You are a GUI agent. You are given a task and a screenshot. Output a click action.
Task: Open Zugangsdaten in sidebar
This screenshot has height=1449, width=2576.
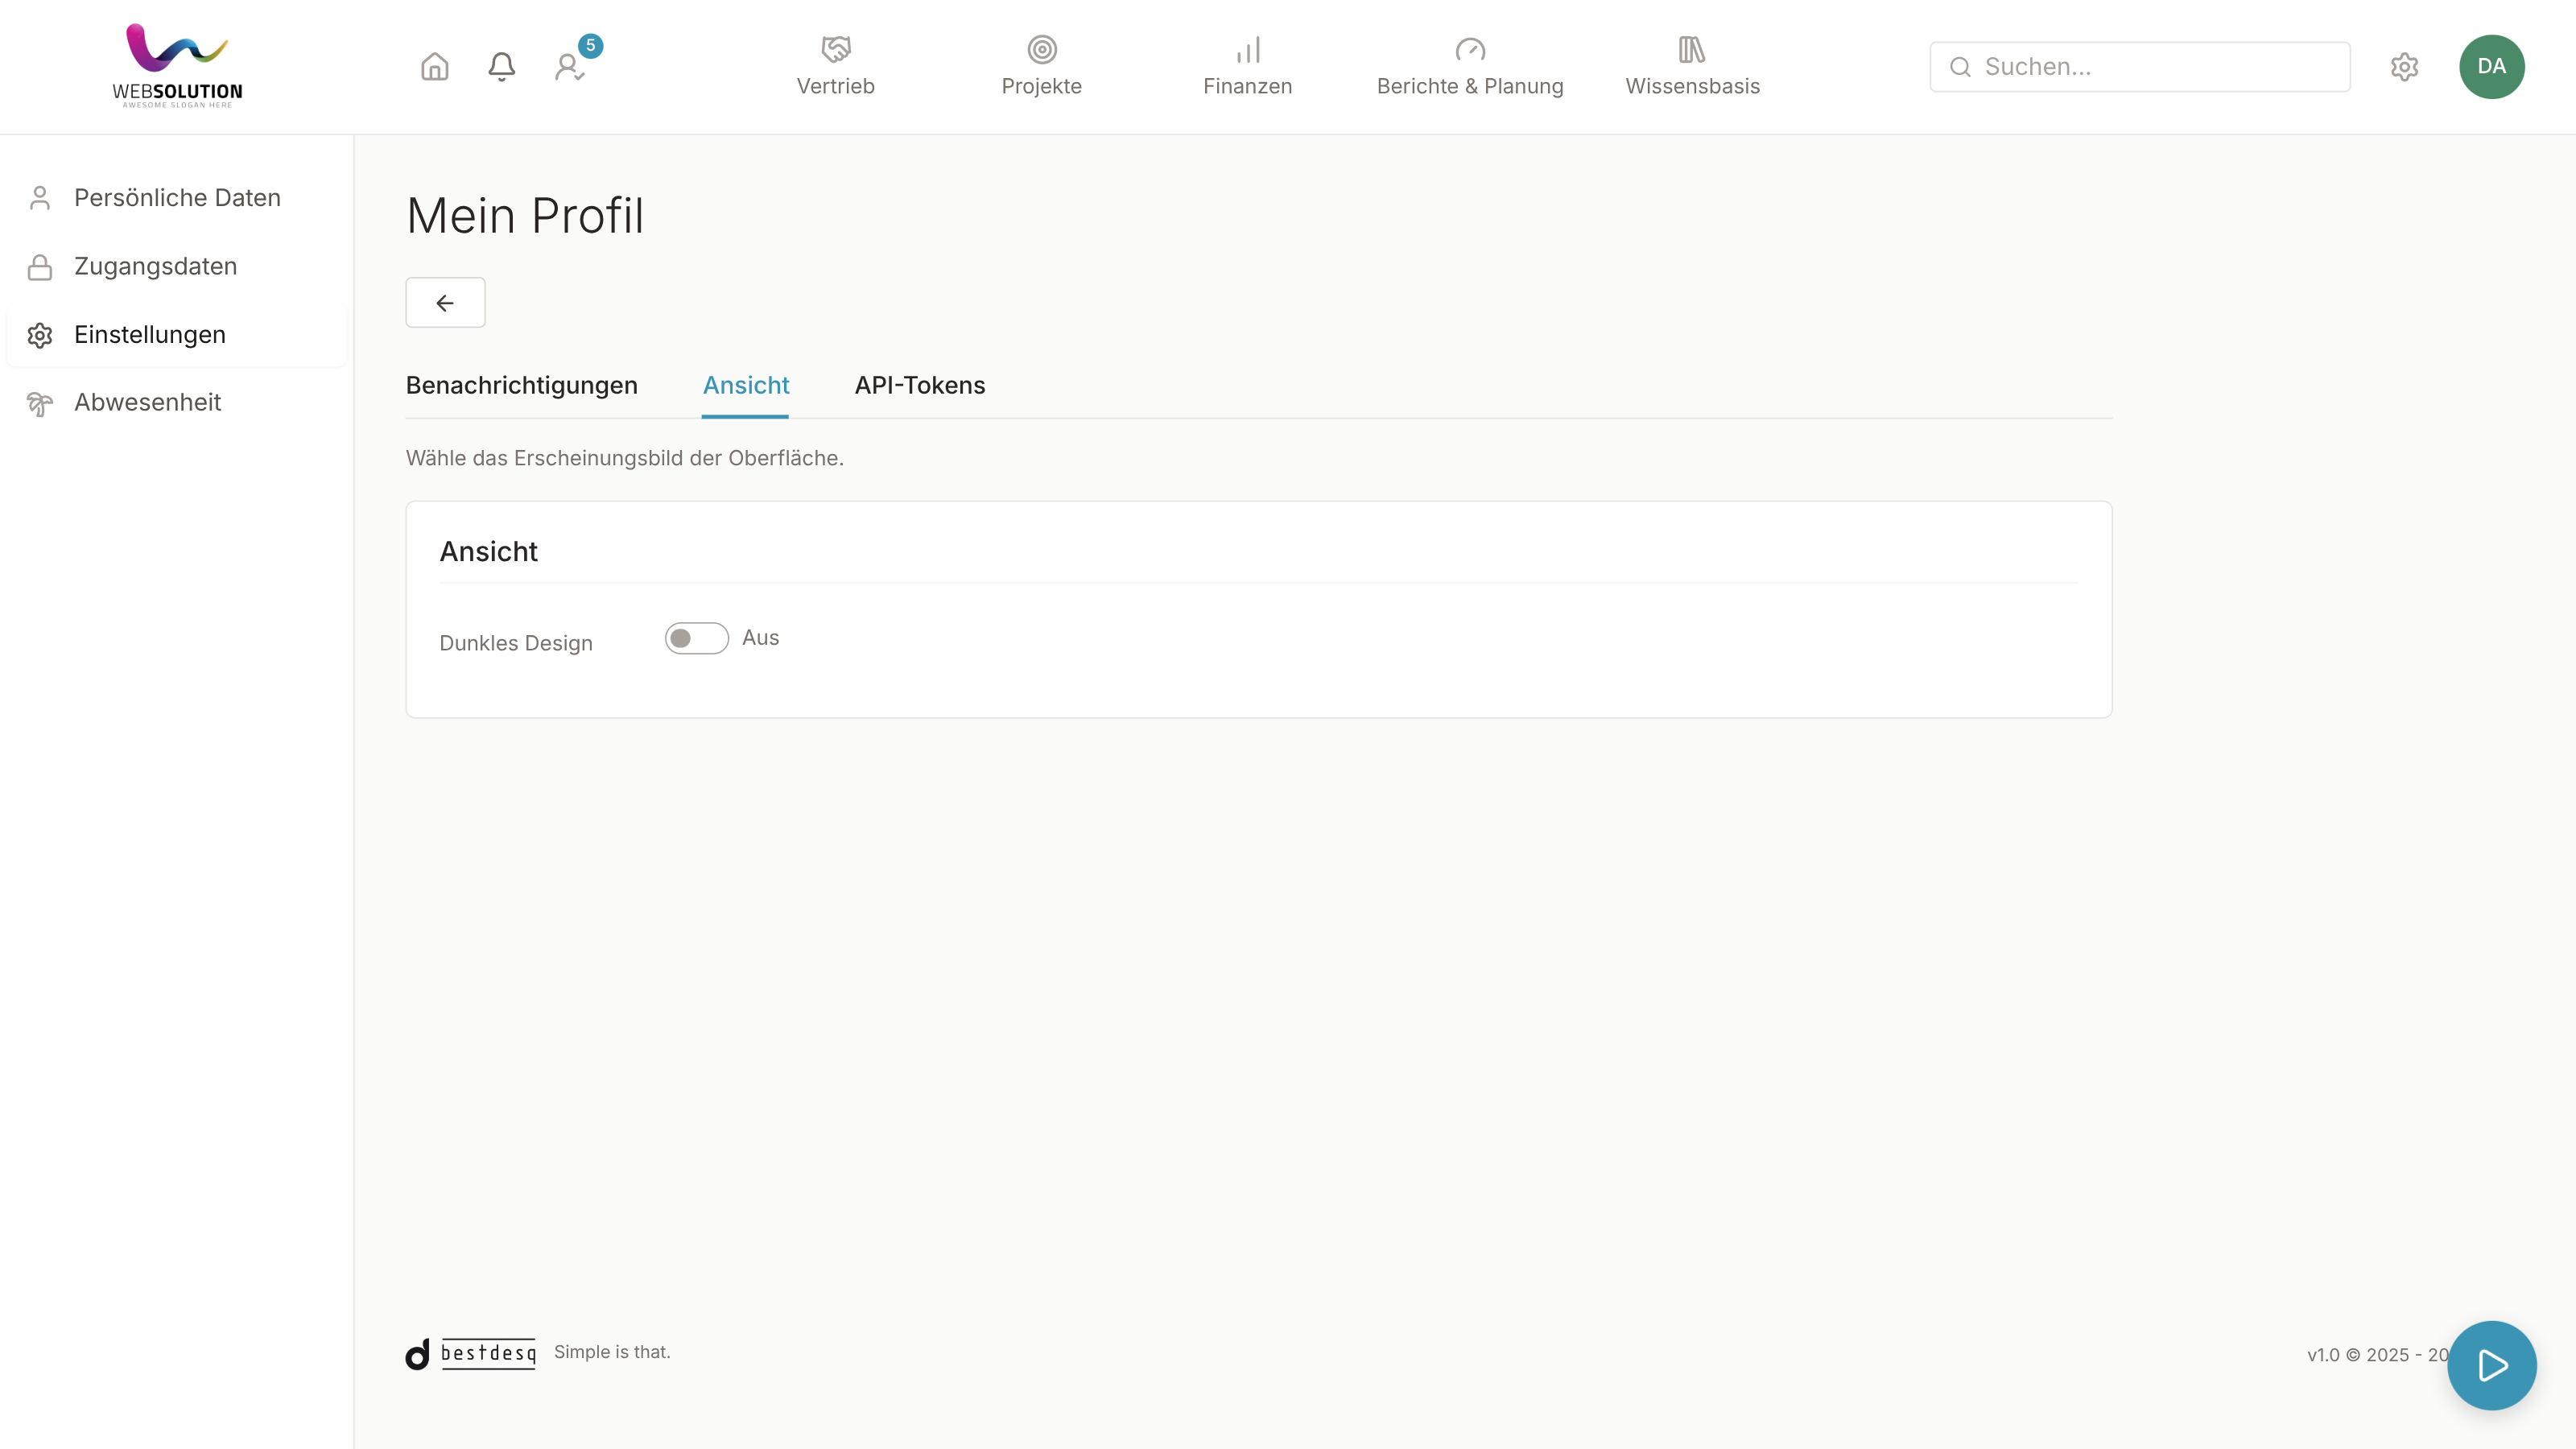[x=177, y=267]
